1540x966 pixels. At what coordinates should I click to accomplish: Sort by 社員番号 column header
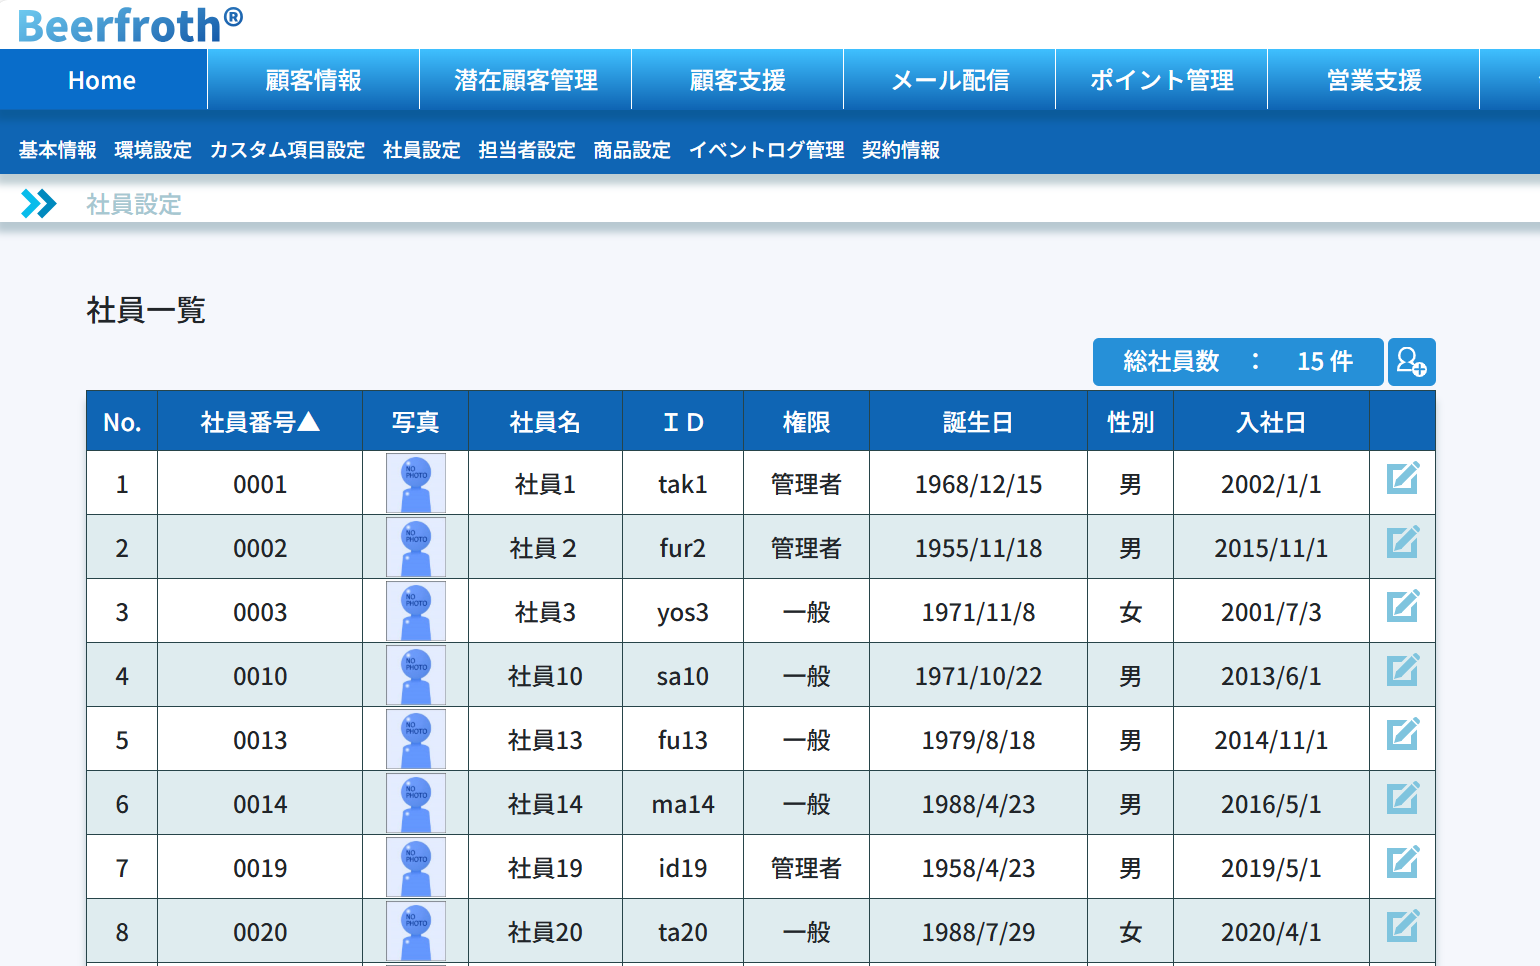coord(260,422)
